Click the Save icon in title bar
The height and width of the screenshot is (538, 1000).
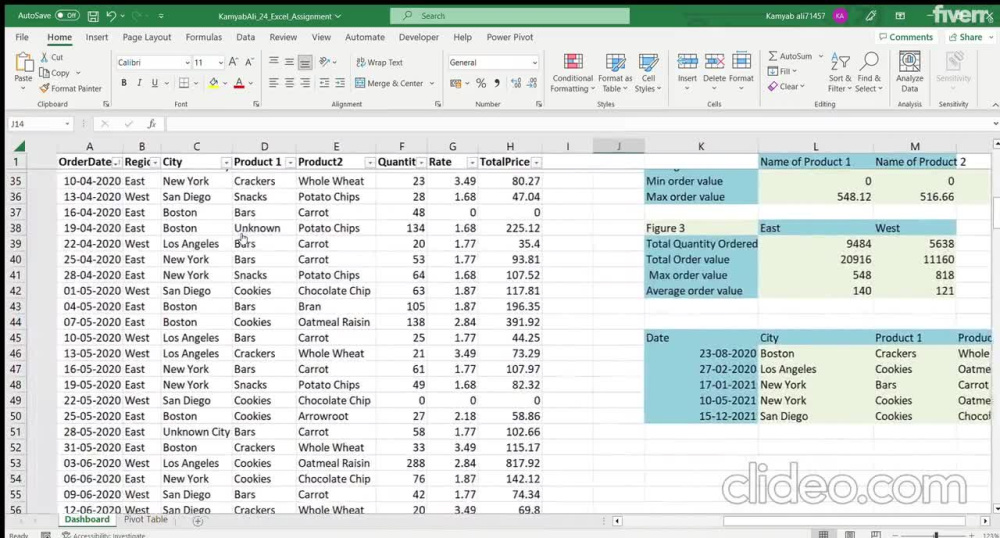coord(93,16)
